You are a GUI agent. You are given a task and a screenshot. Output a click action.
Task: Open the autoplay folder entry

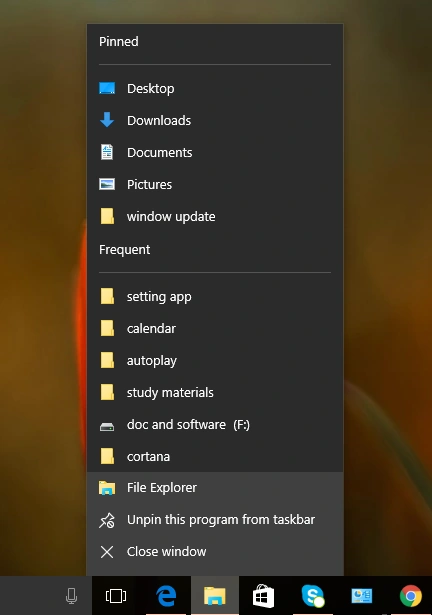pyautogui.click(x=215, y=360)
